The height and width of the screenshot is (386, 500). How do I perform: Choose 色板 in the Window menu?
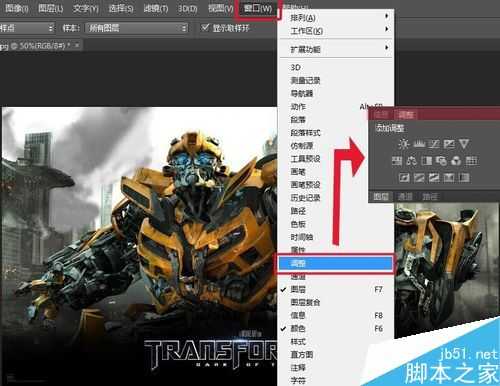[x=336, y=224]
